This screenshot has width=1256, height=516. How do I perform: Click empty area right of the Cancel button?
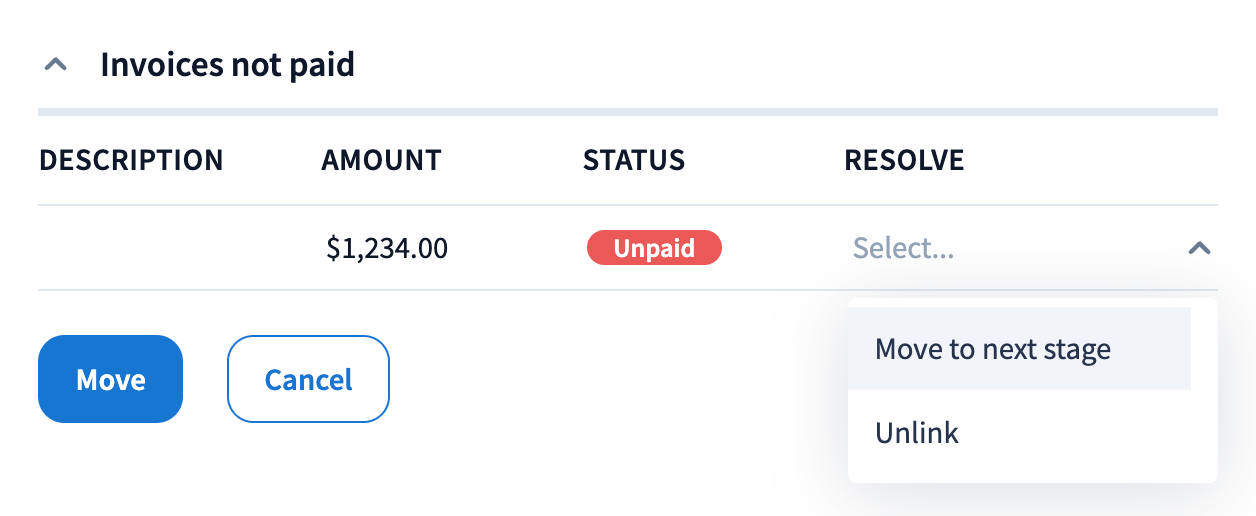tap(600, 380)
